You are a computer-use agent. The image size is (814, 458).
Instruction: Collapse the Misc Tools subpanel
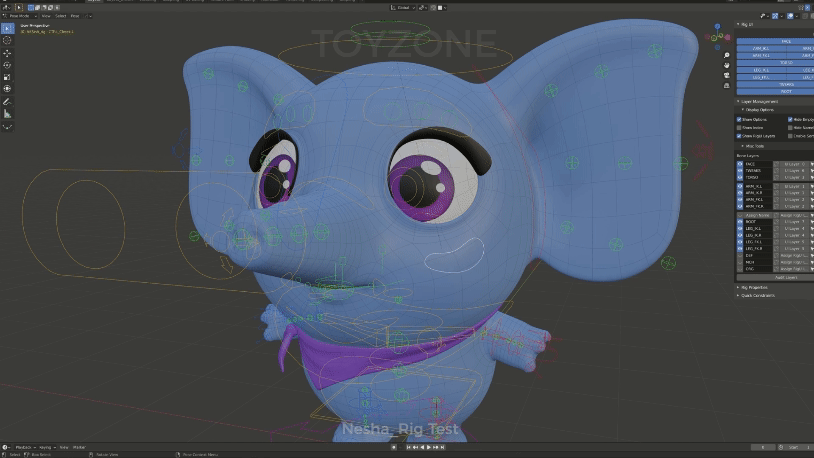click(x=742, y=146)
